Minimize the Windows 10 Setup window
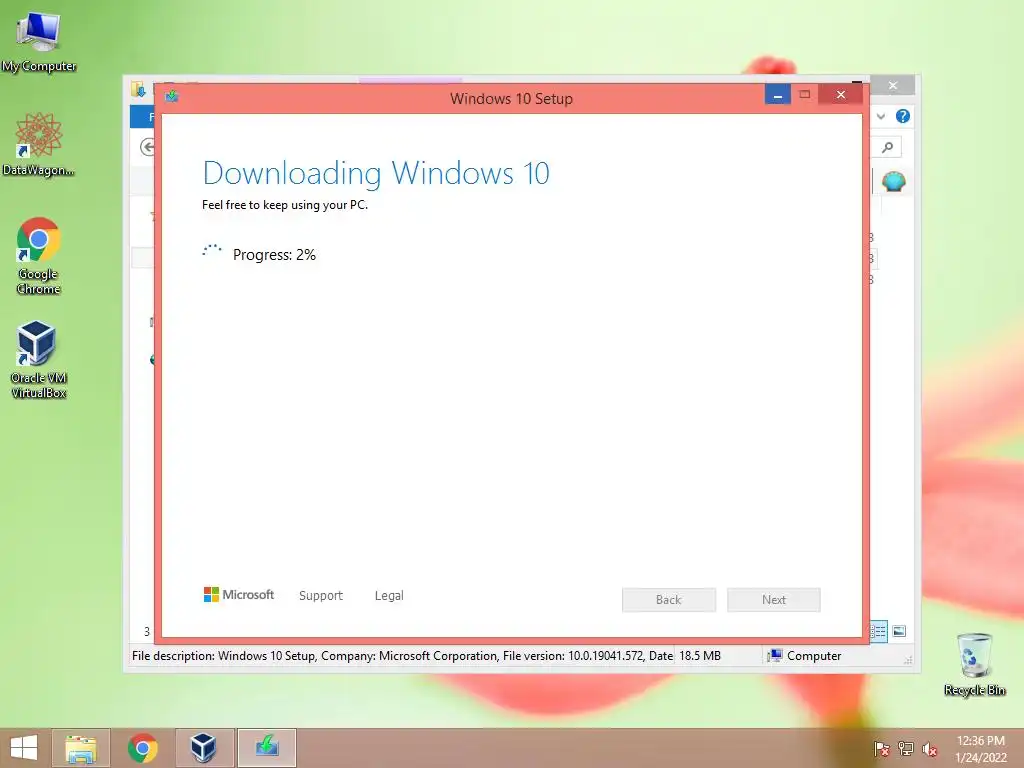Viewport: 1024px width, 768px height. pyautogui.click(x=777, y=95)
